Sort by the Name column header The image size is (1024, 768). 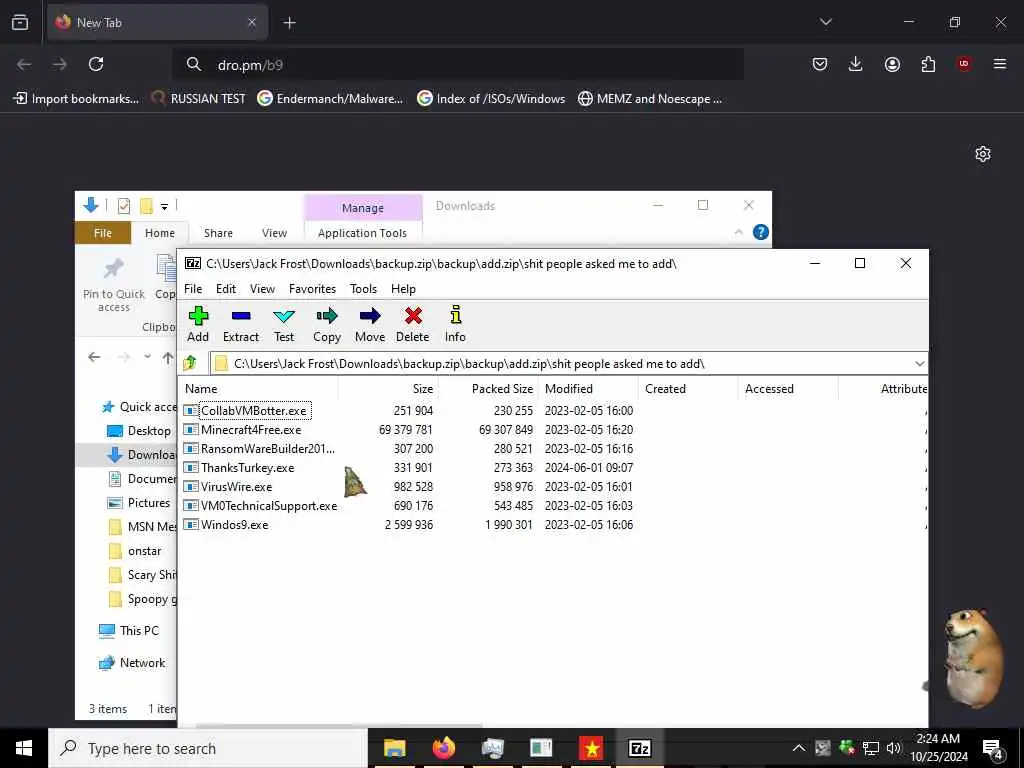[x=259, y=389]
